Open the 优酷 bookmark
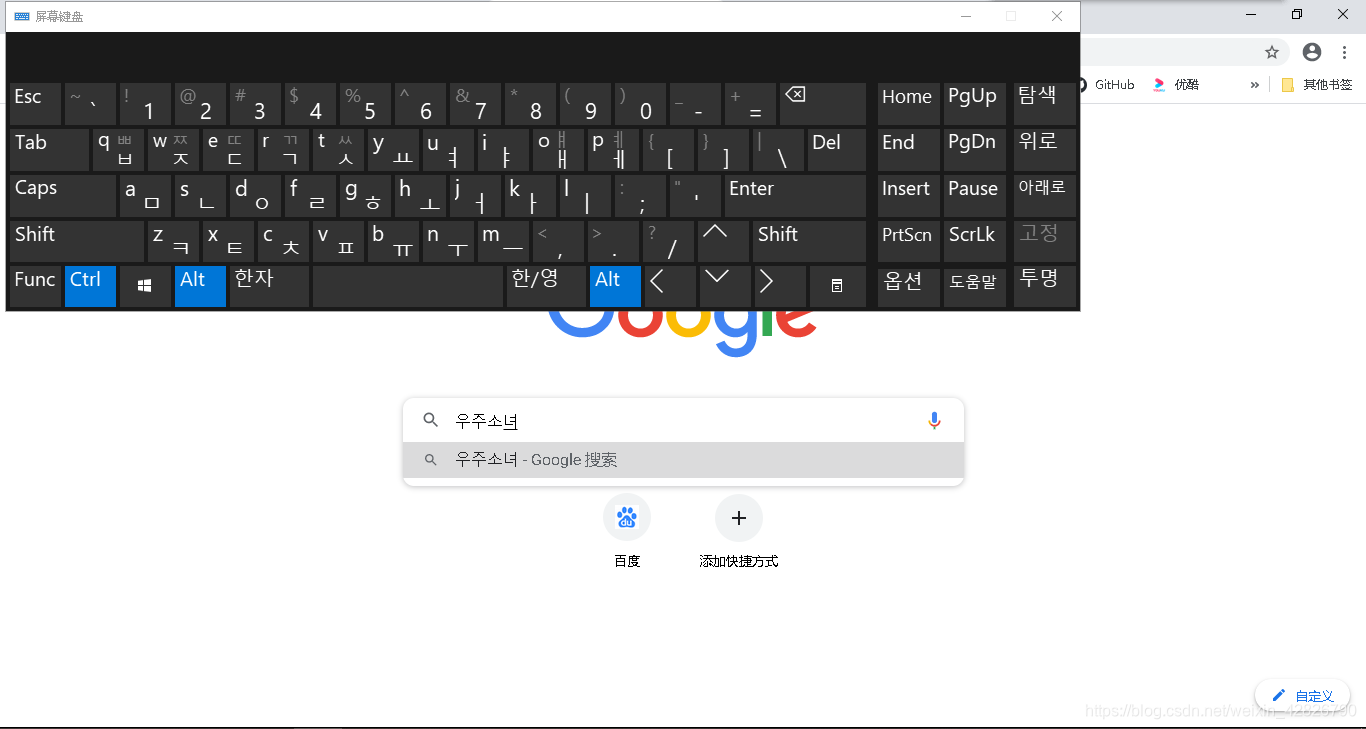1366x729 pixels. pyautogui.click(x=1176, y=85)
